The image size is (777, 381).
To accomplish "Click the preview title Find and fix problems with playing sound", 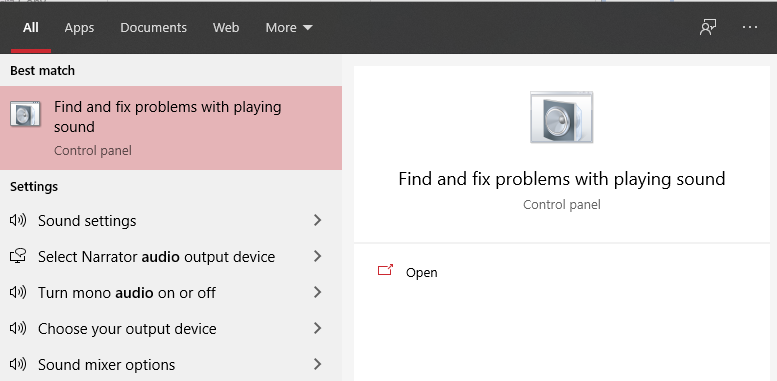I will coord(561,179).
